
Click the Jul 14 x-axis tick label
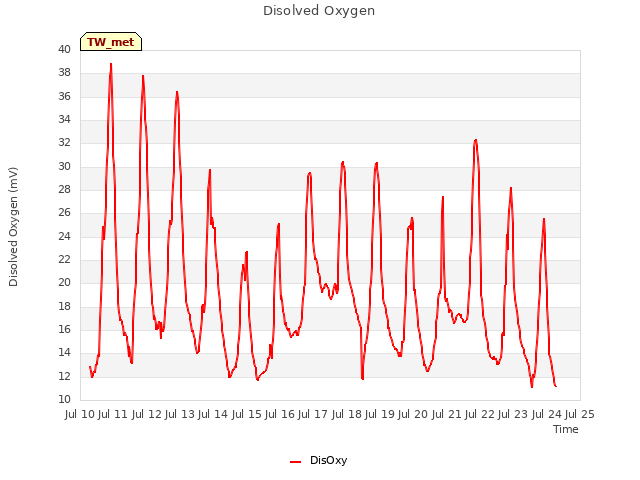[213, 414]
